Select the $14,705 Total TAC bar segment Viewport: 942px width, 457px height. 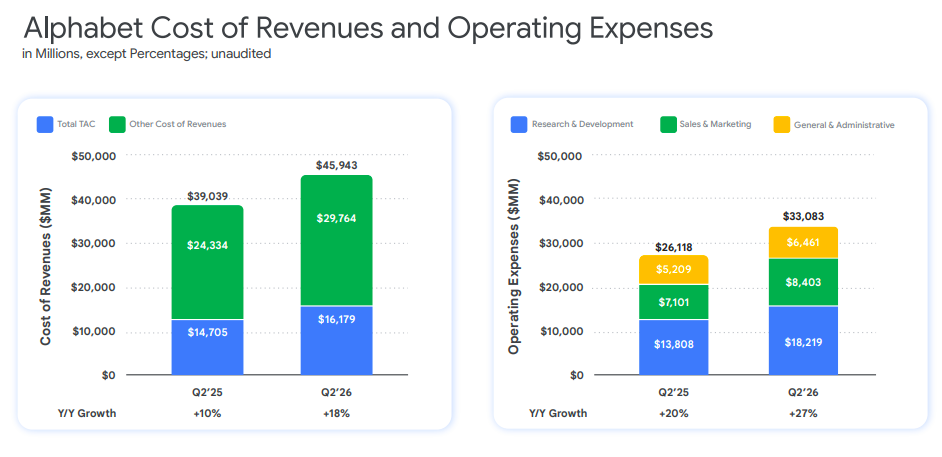[207, 347]
